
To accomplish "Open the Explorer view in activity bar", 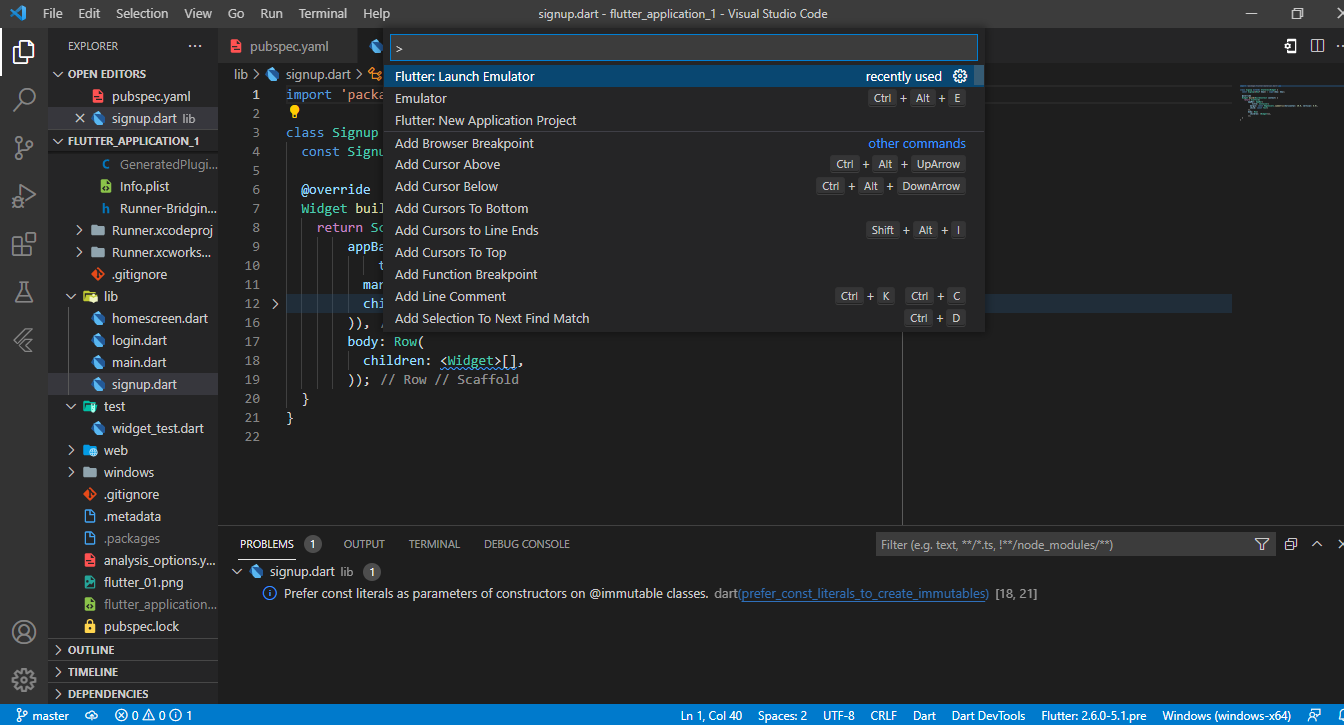I will 24,51.
